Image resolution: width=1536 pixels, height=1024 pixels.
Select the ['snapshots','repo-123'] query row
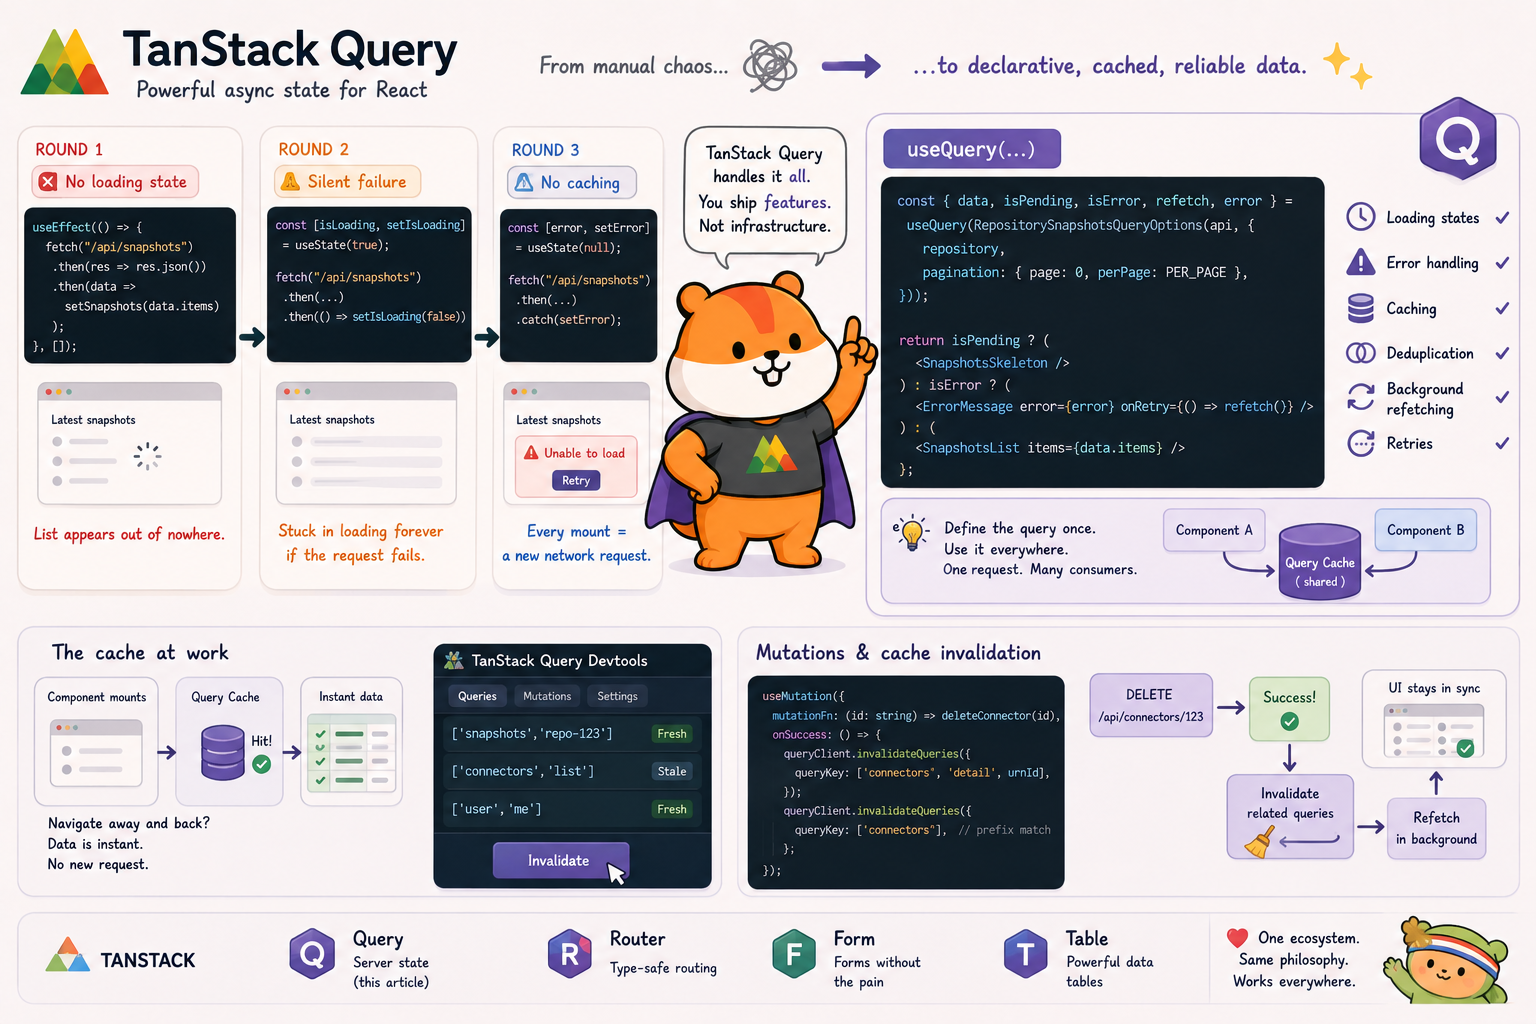point(572,733)
